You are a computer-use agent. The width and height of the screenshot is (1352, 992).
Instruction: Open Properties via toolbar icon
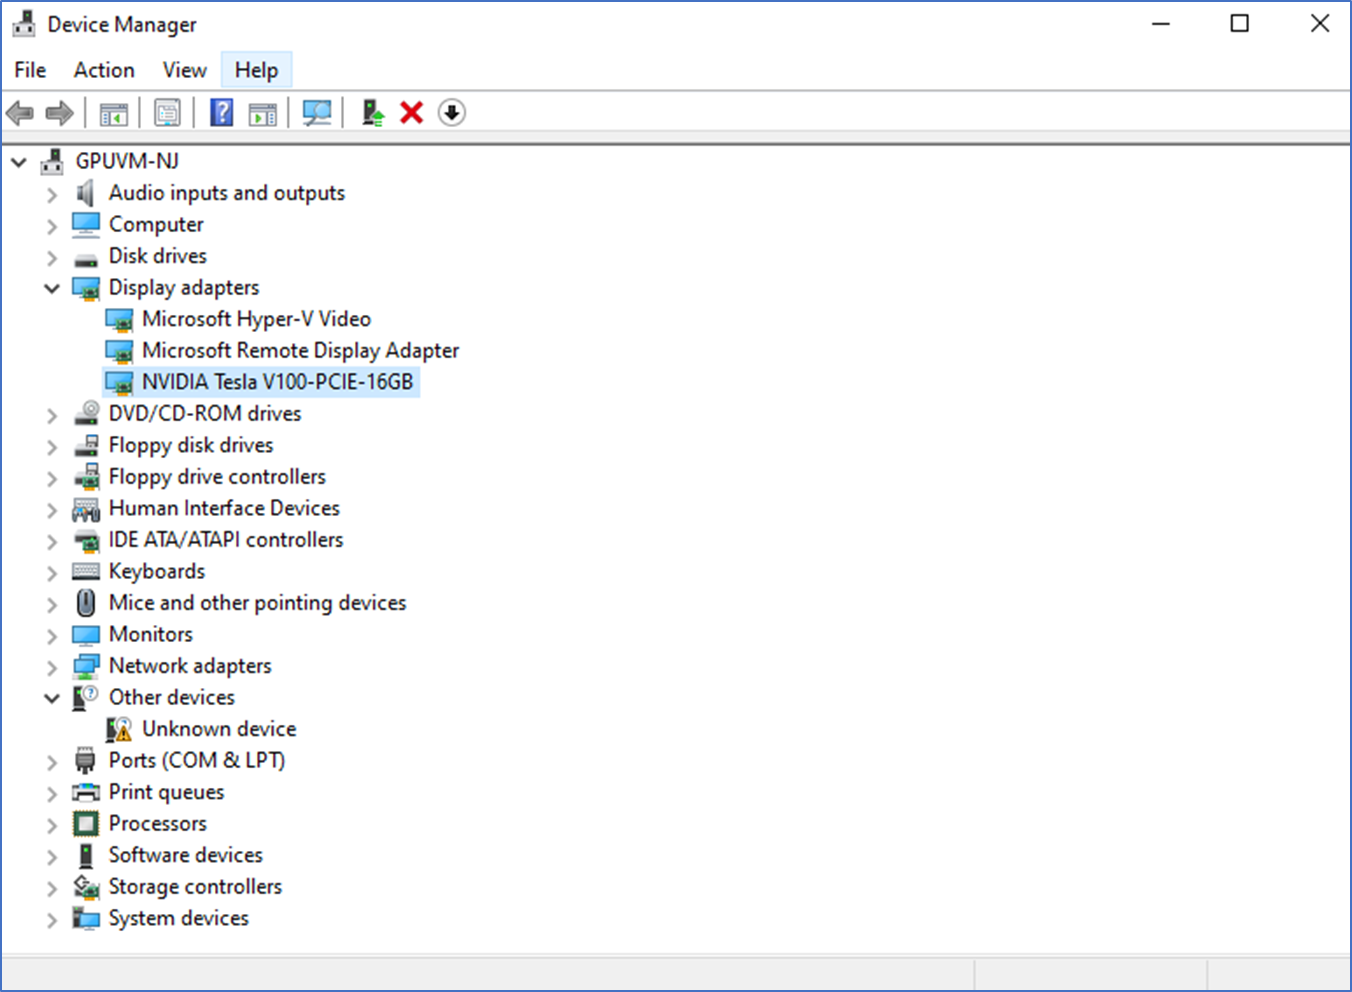pyautogui.click(x=167, y=113)
